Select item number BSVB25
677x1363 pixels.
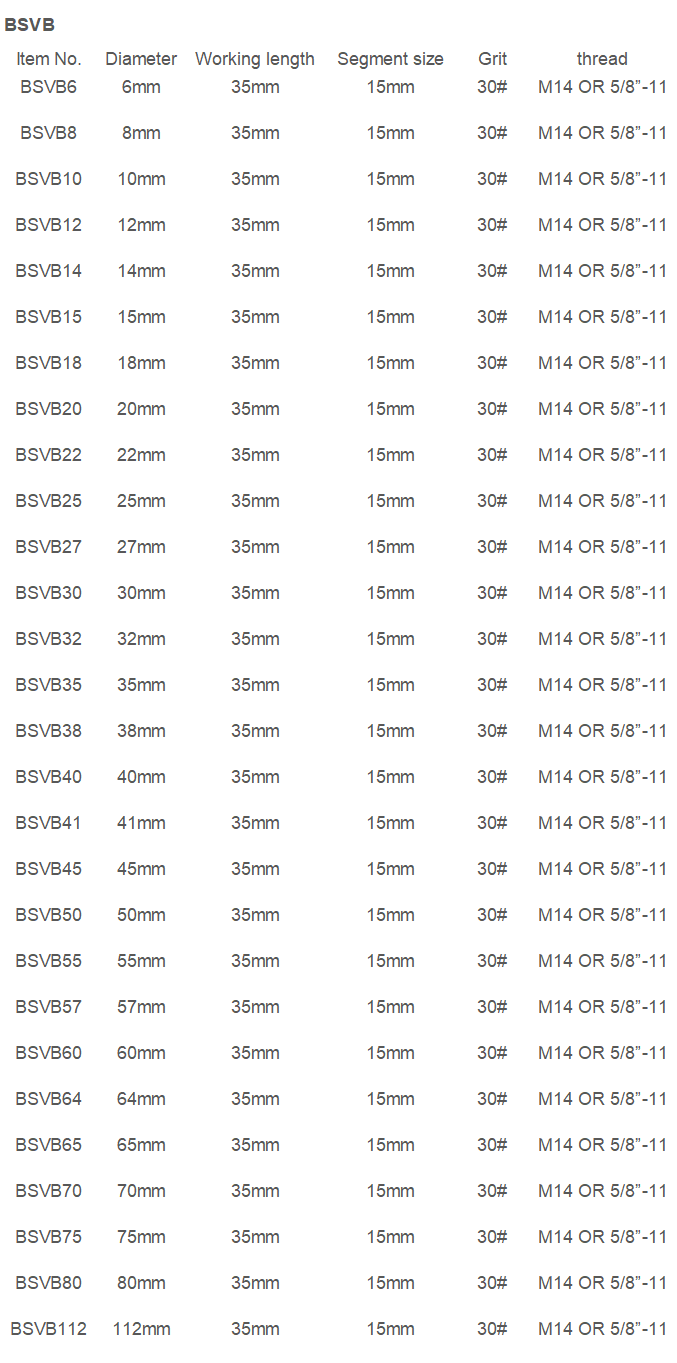pyautogui.click(x=49, y=501)
